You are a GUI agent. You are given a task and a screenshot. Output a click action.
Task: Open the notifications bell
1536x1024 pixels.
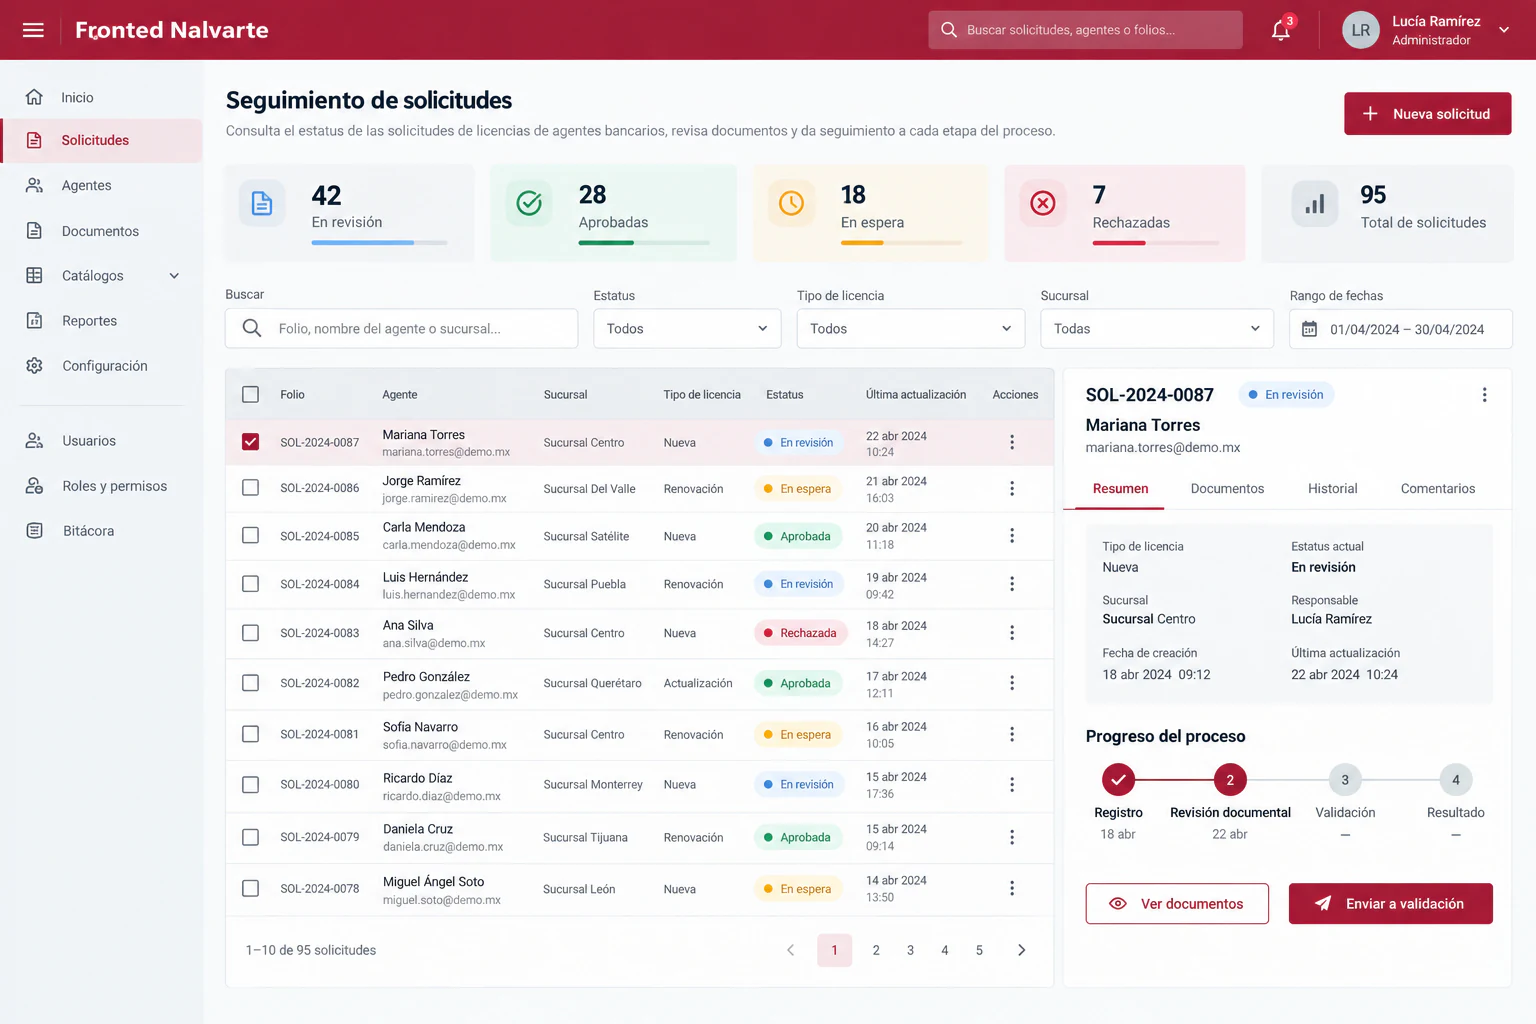(1281, 30)
